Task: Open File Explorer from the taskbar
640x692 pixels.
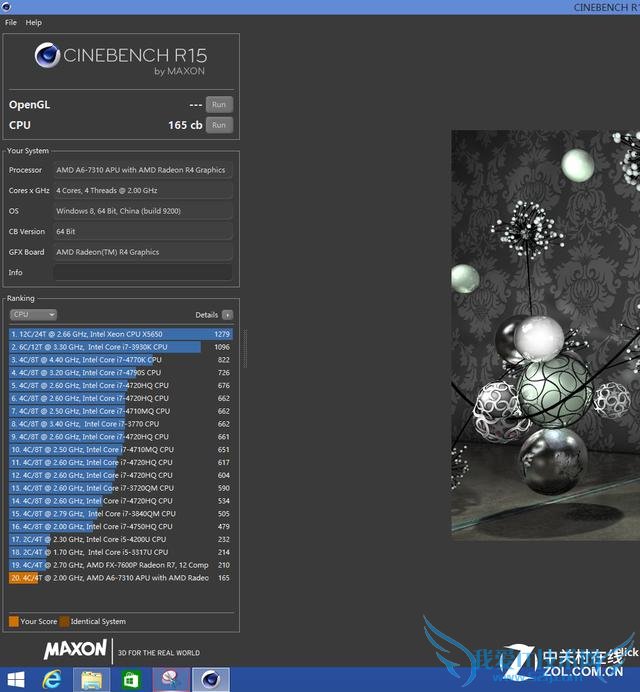Action: 92,680
